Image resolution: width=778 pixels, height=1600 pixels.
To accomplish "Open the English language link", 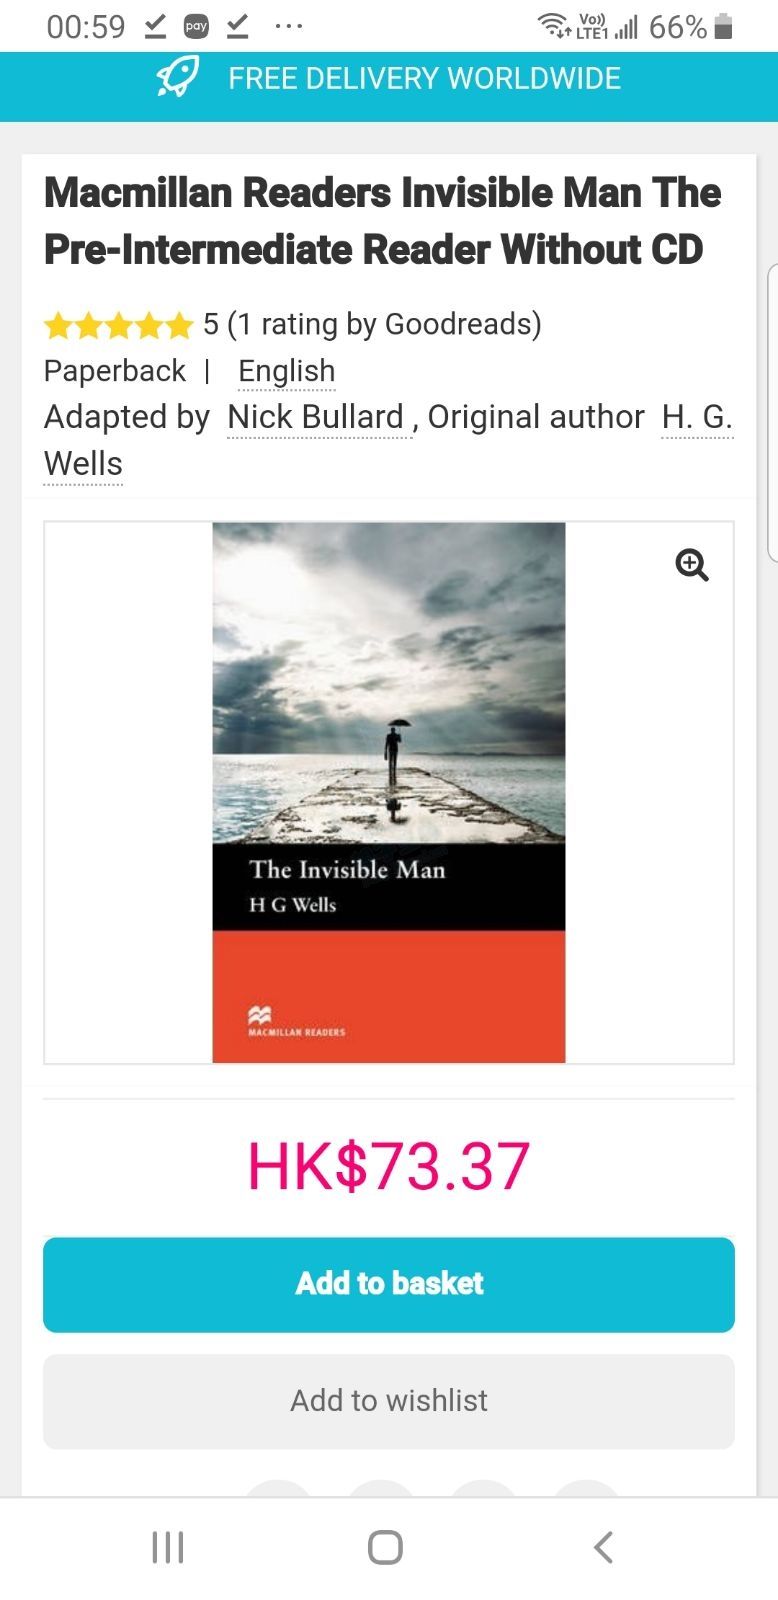I will click(x=286, y=371).
